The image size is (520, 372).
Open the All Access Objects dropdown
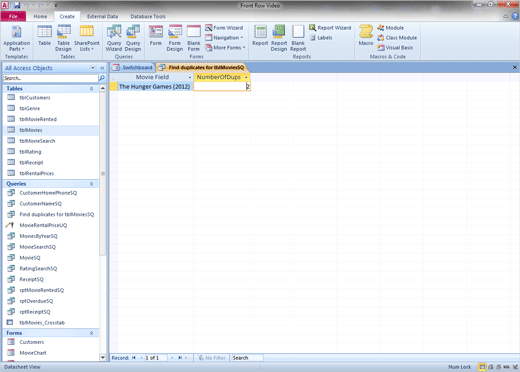click(93, 68)
